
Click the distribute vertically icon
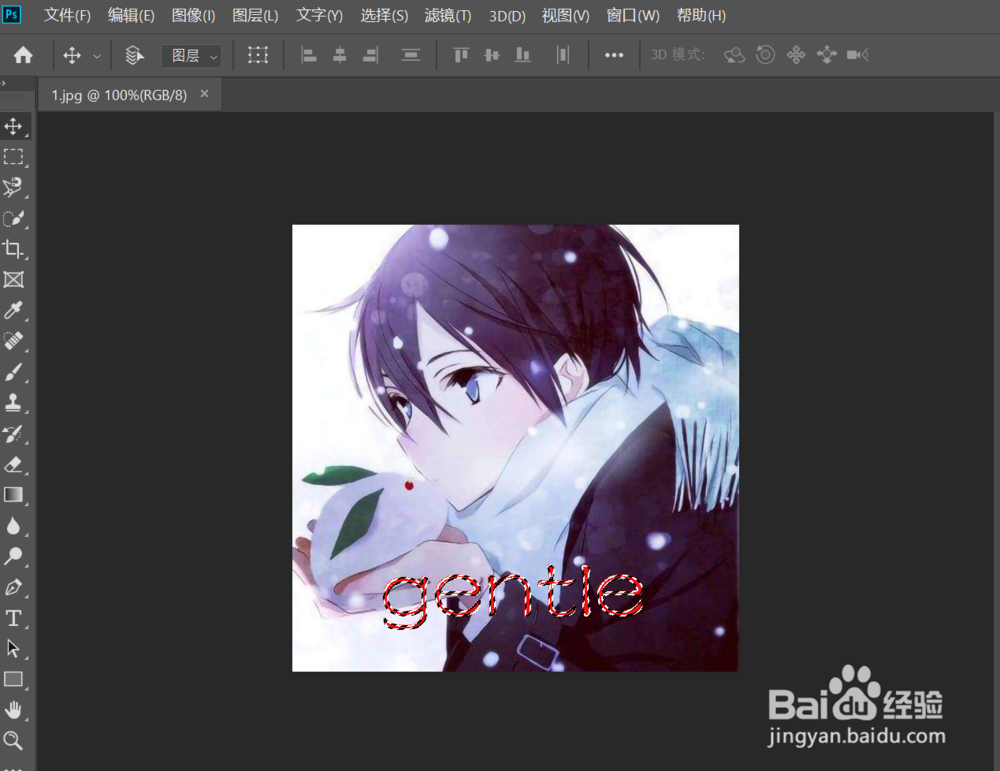pyautogui.click(x=411, y=55)
